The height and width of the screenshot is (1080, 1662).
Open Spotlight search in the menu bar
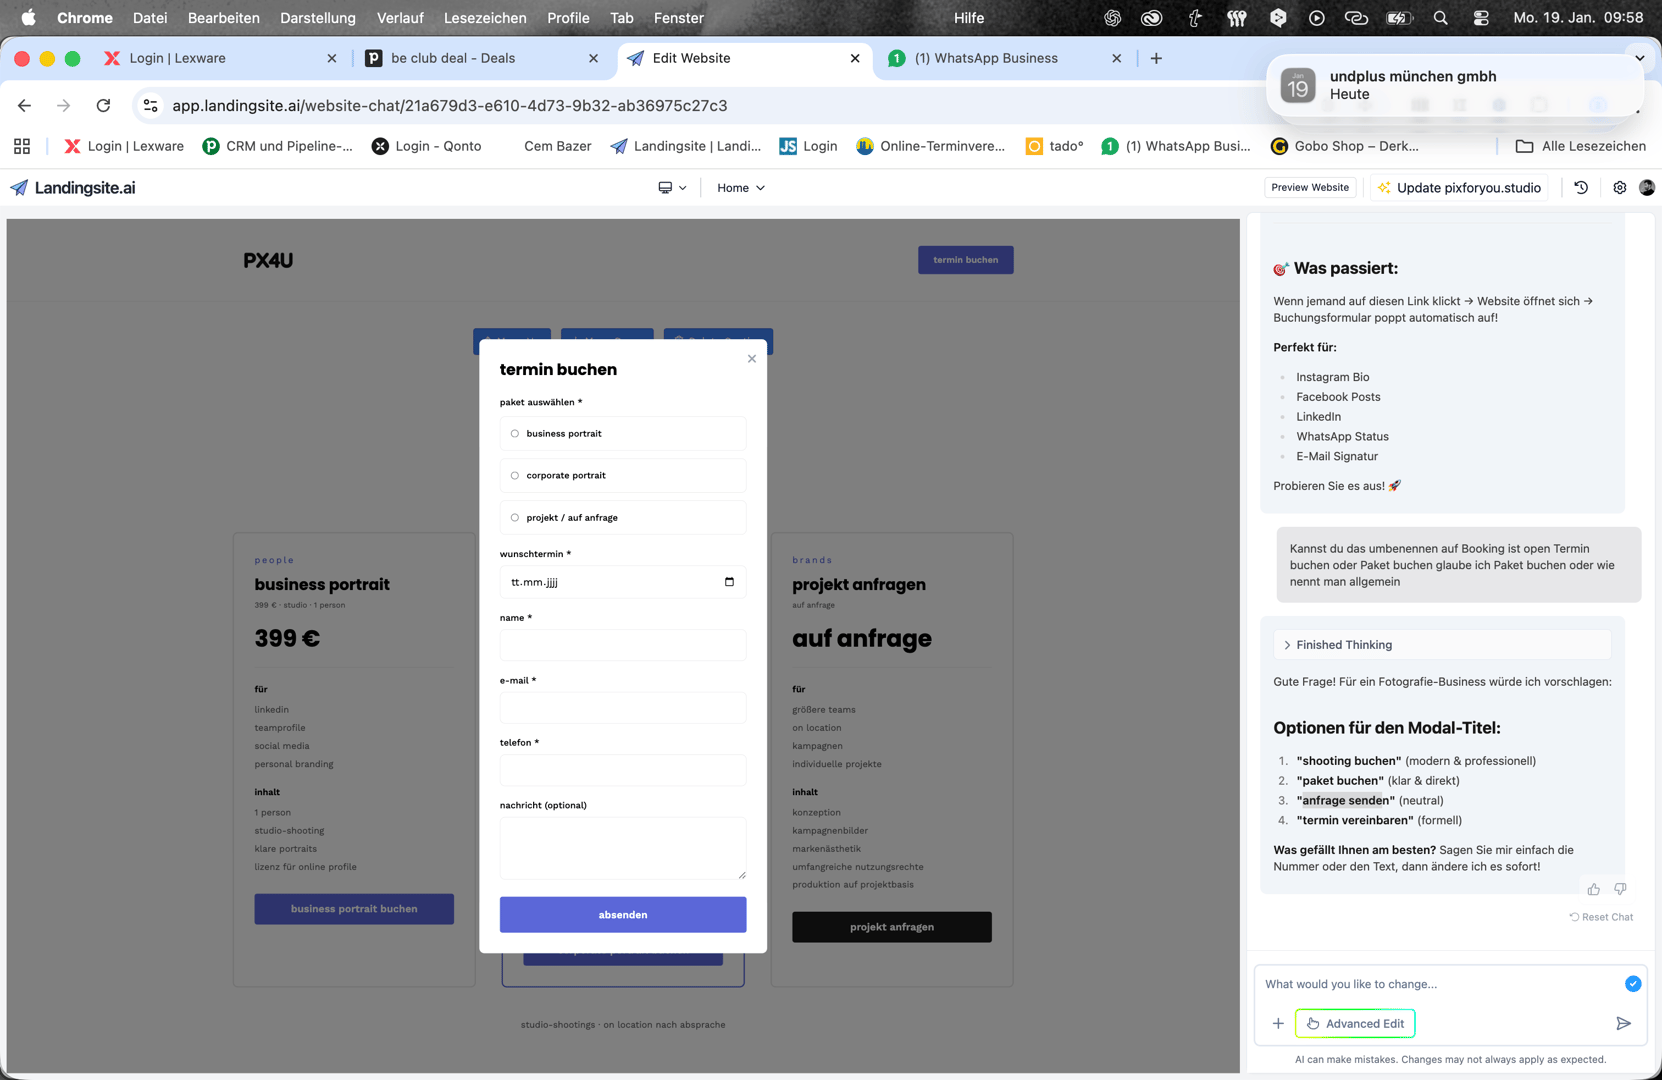pyautogui.click(x=1440, y=18)
